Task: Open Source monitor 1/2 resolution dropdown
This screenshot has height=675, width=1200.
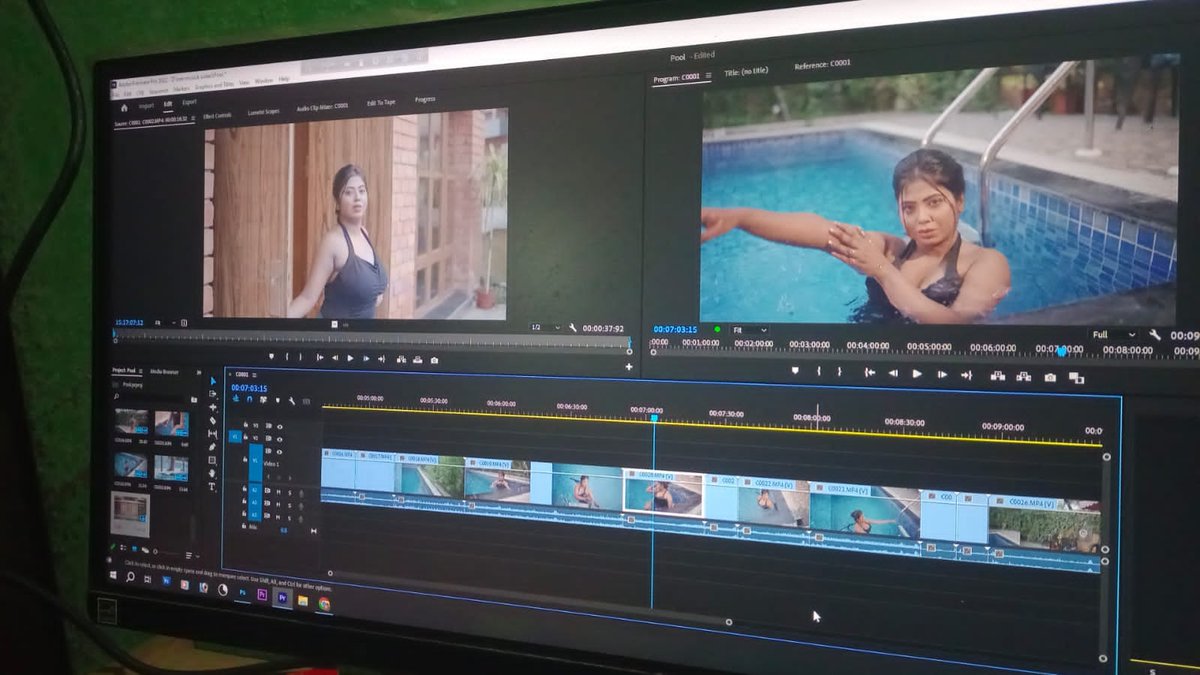Action: tap(545, 327)
